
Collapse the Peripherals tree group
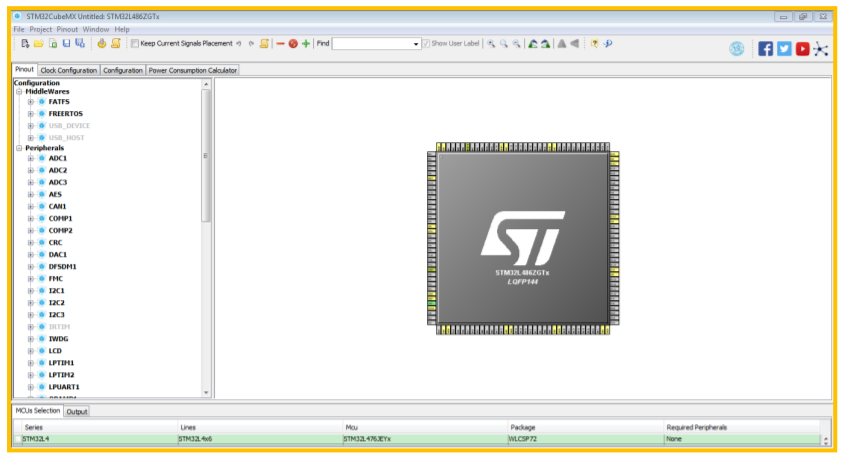coord(19,148)
